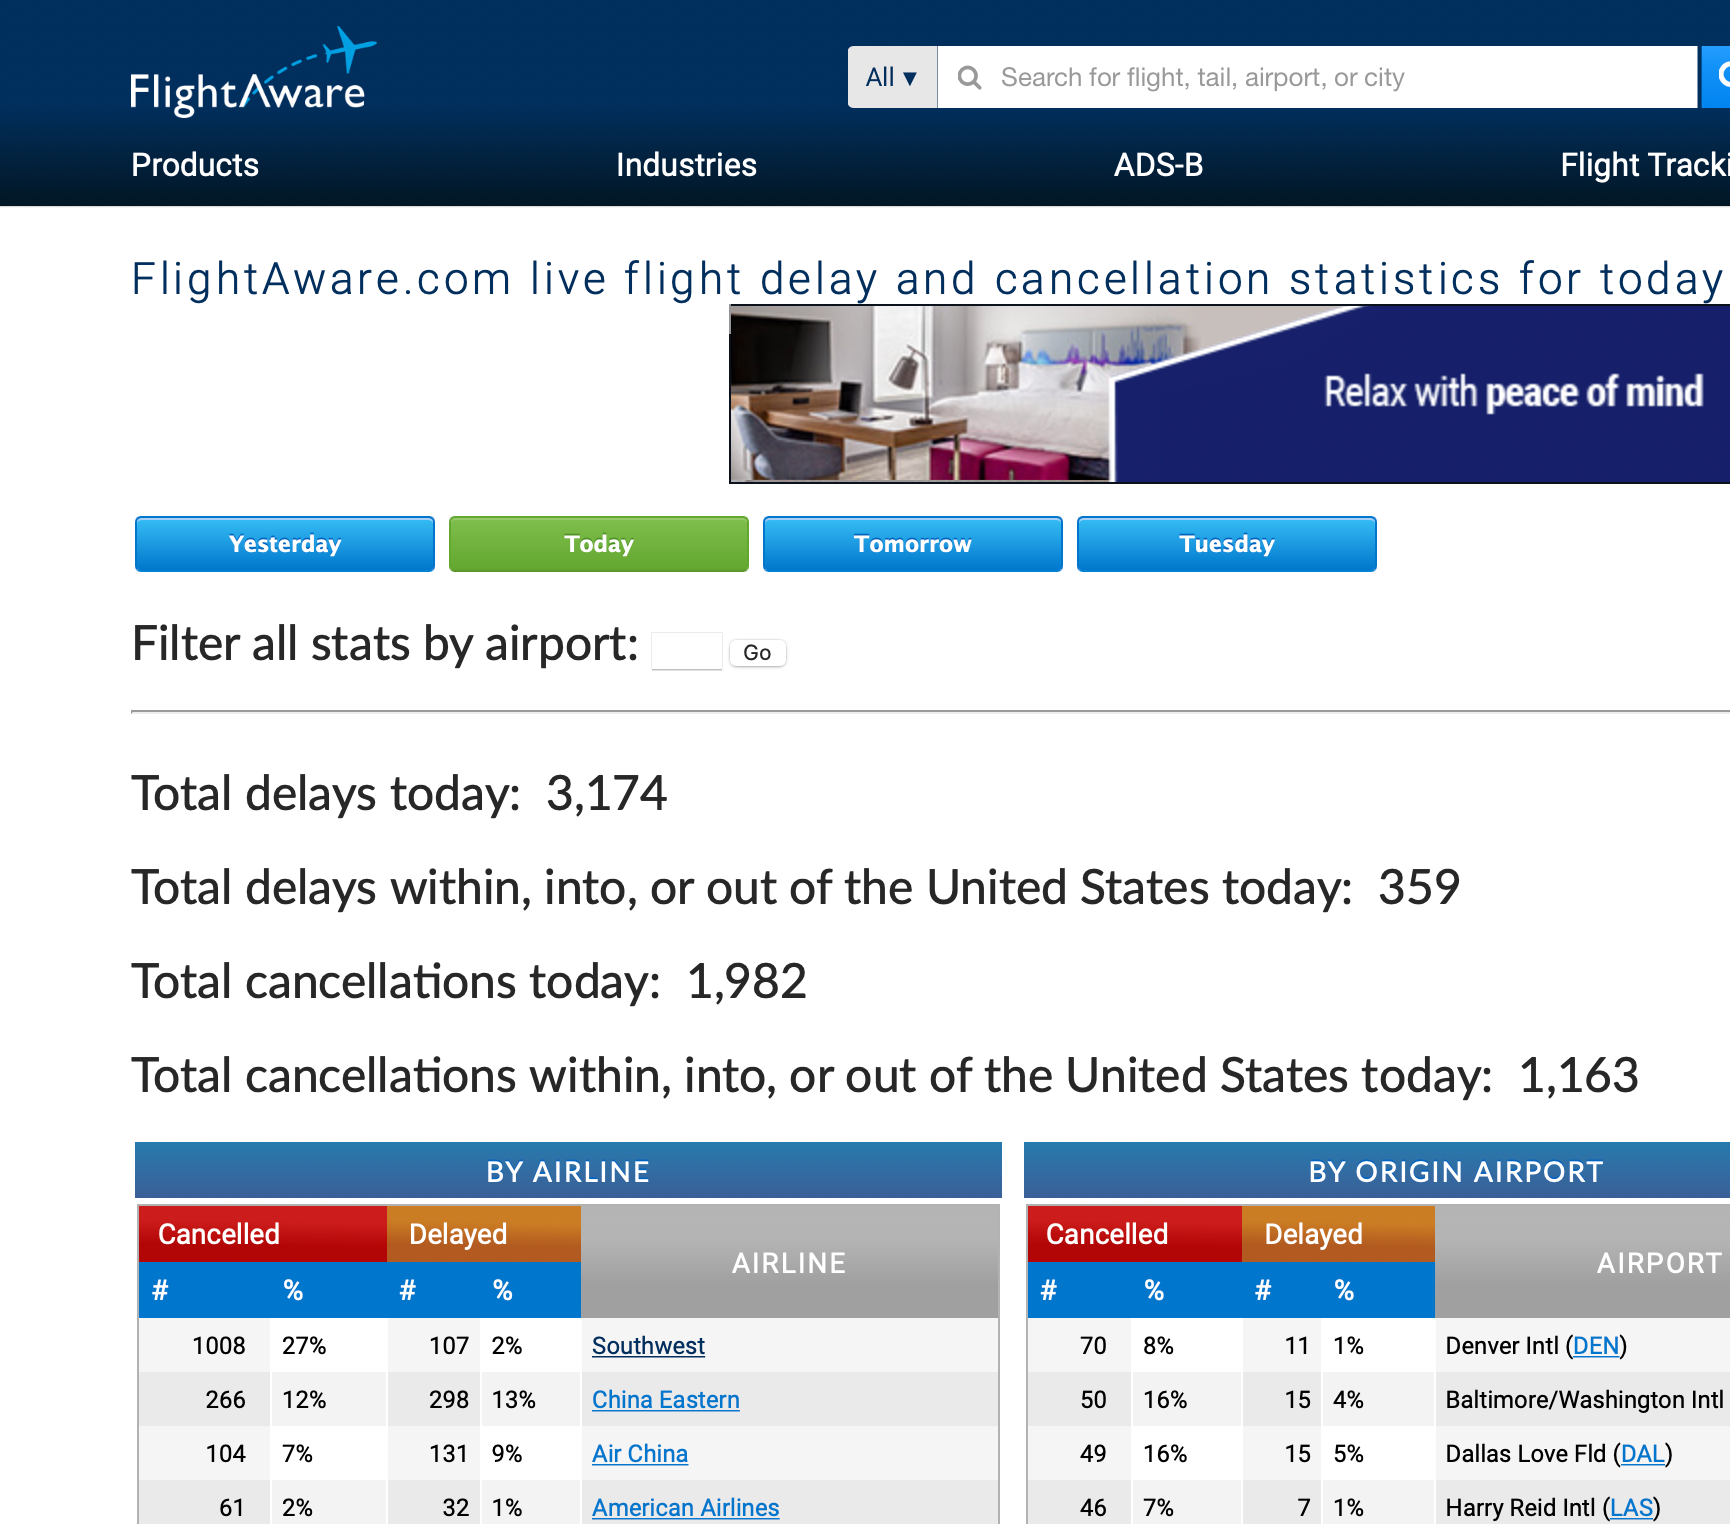
Task: Select Tuesday's statistics
Action: (x=1226, y=544)
